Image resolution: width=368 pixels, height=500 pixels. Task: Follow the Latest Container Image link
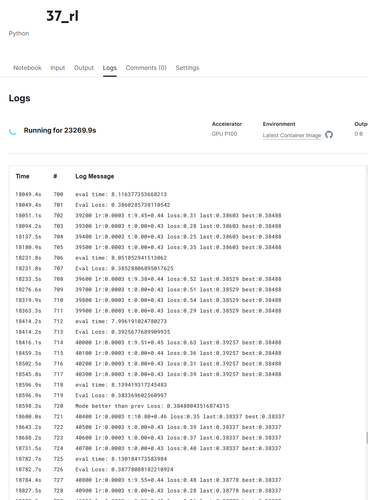292,135
